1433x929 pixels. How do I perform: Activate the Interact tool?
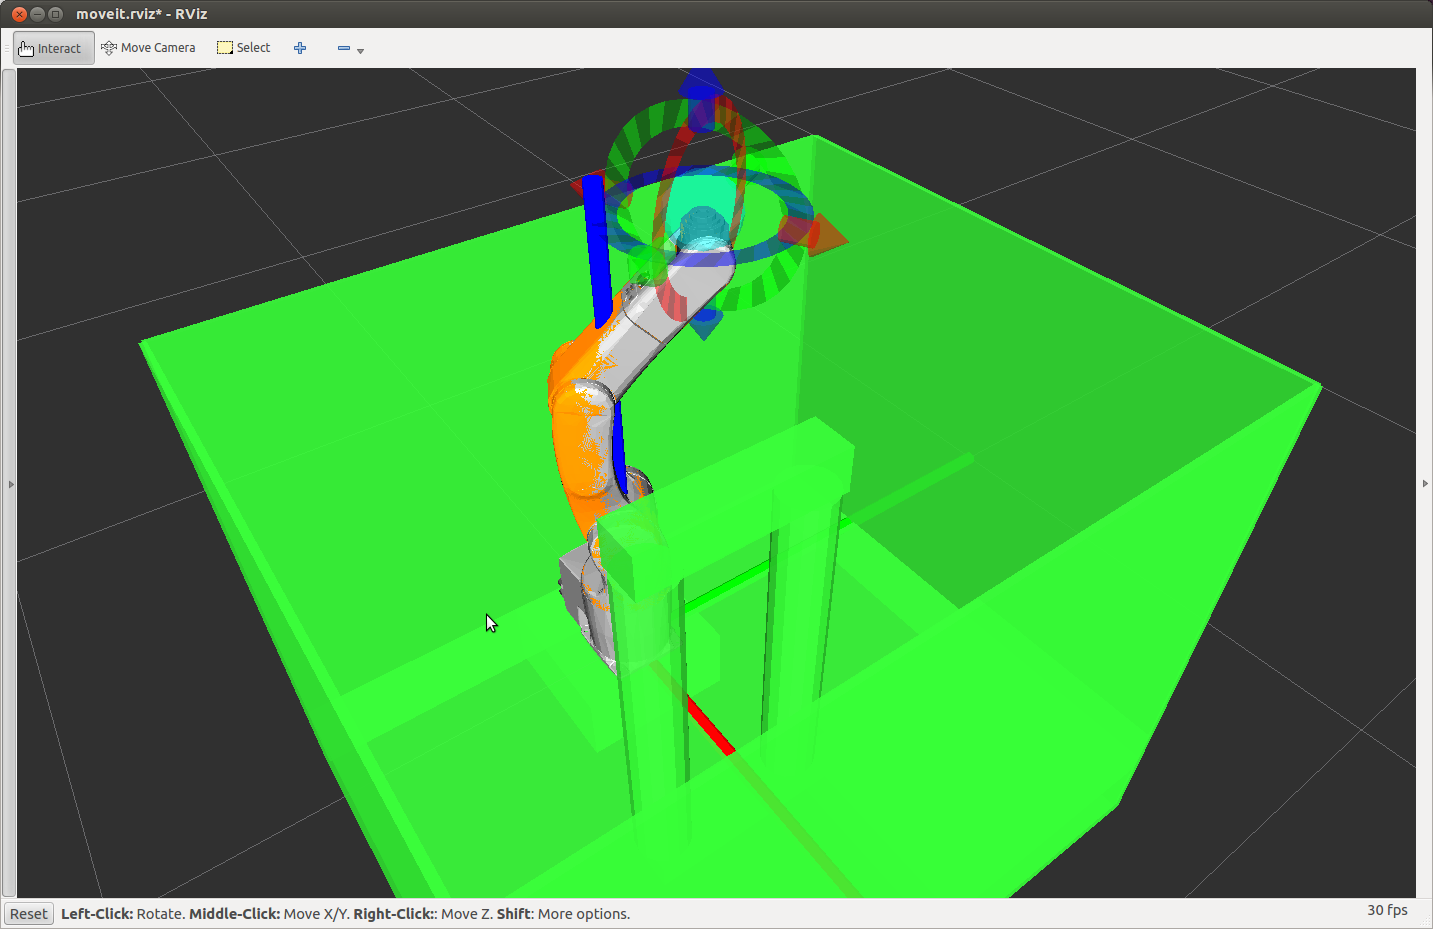pyautogui.click(x=53, y=48)
